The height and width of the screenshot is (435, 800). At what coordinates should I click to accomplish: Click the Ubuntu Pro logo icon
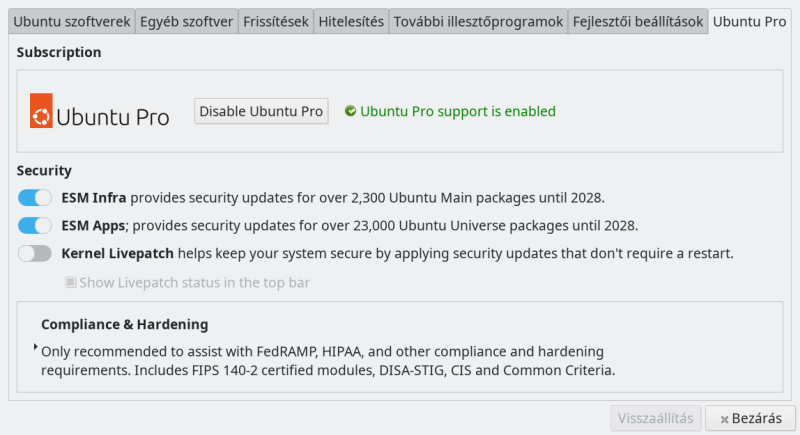coord(41,111)
